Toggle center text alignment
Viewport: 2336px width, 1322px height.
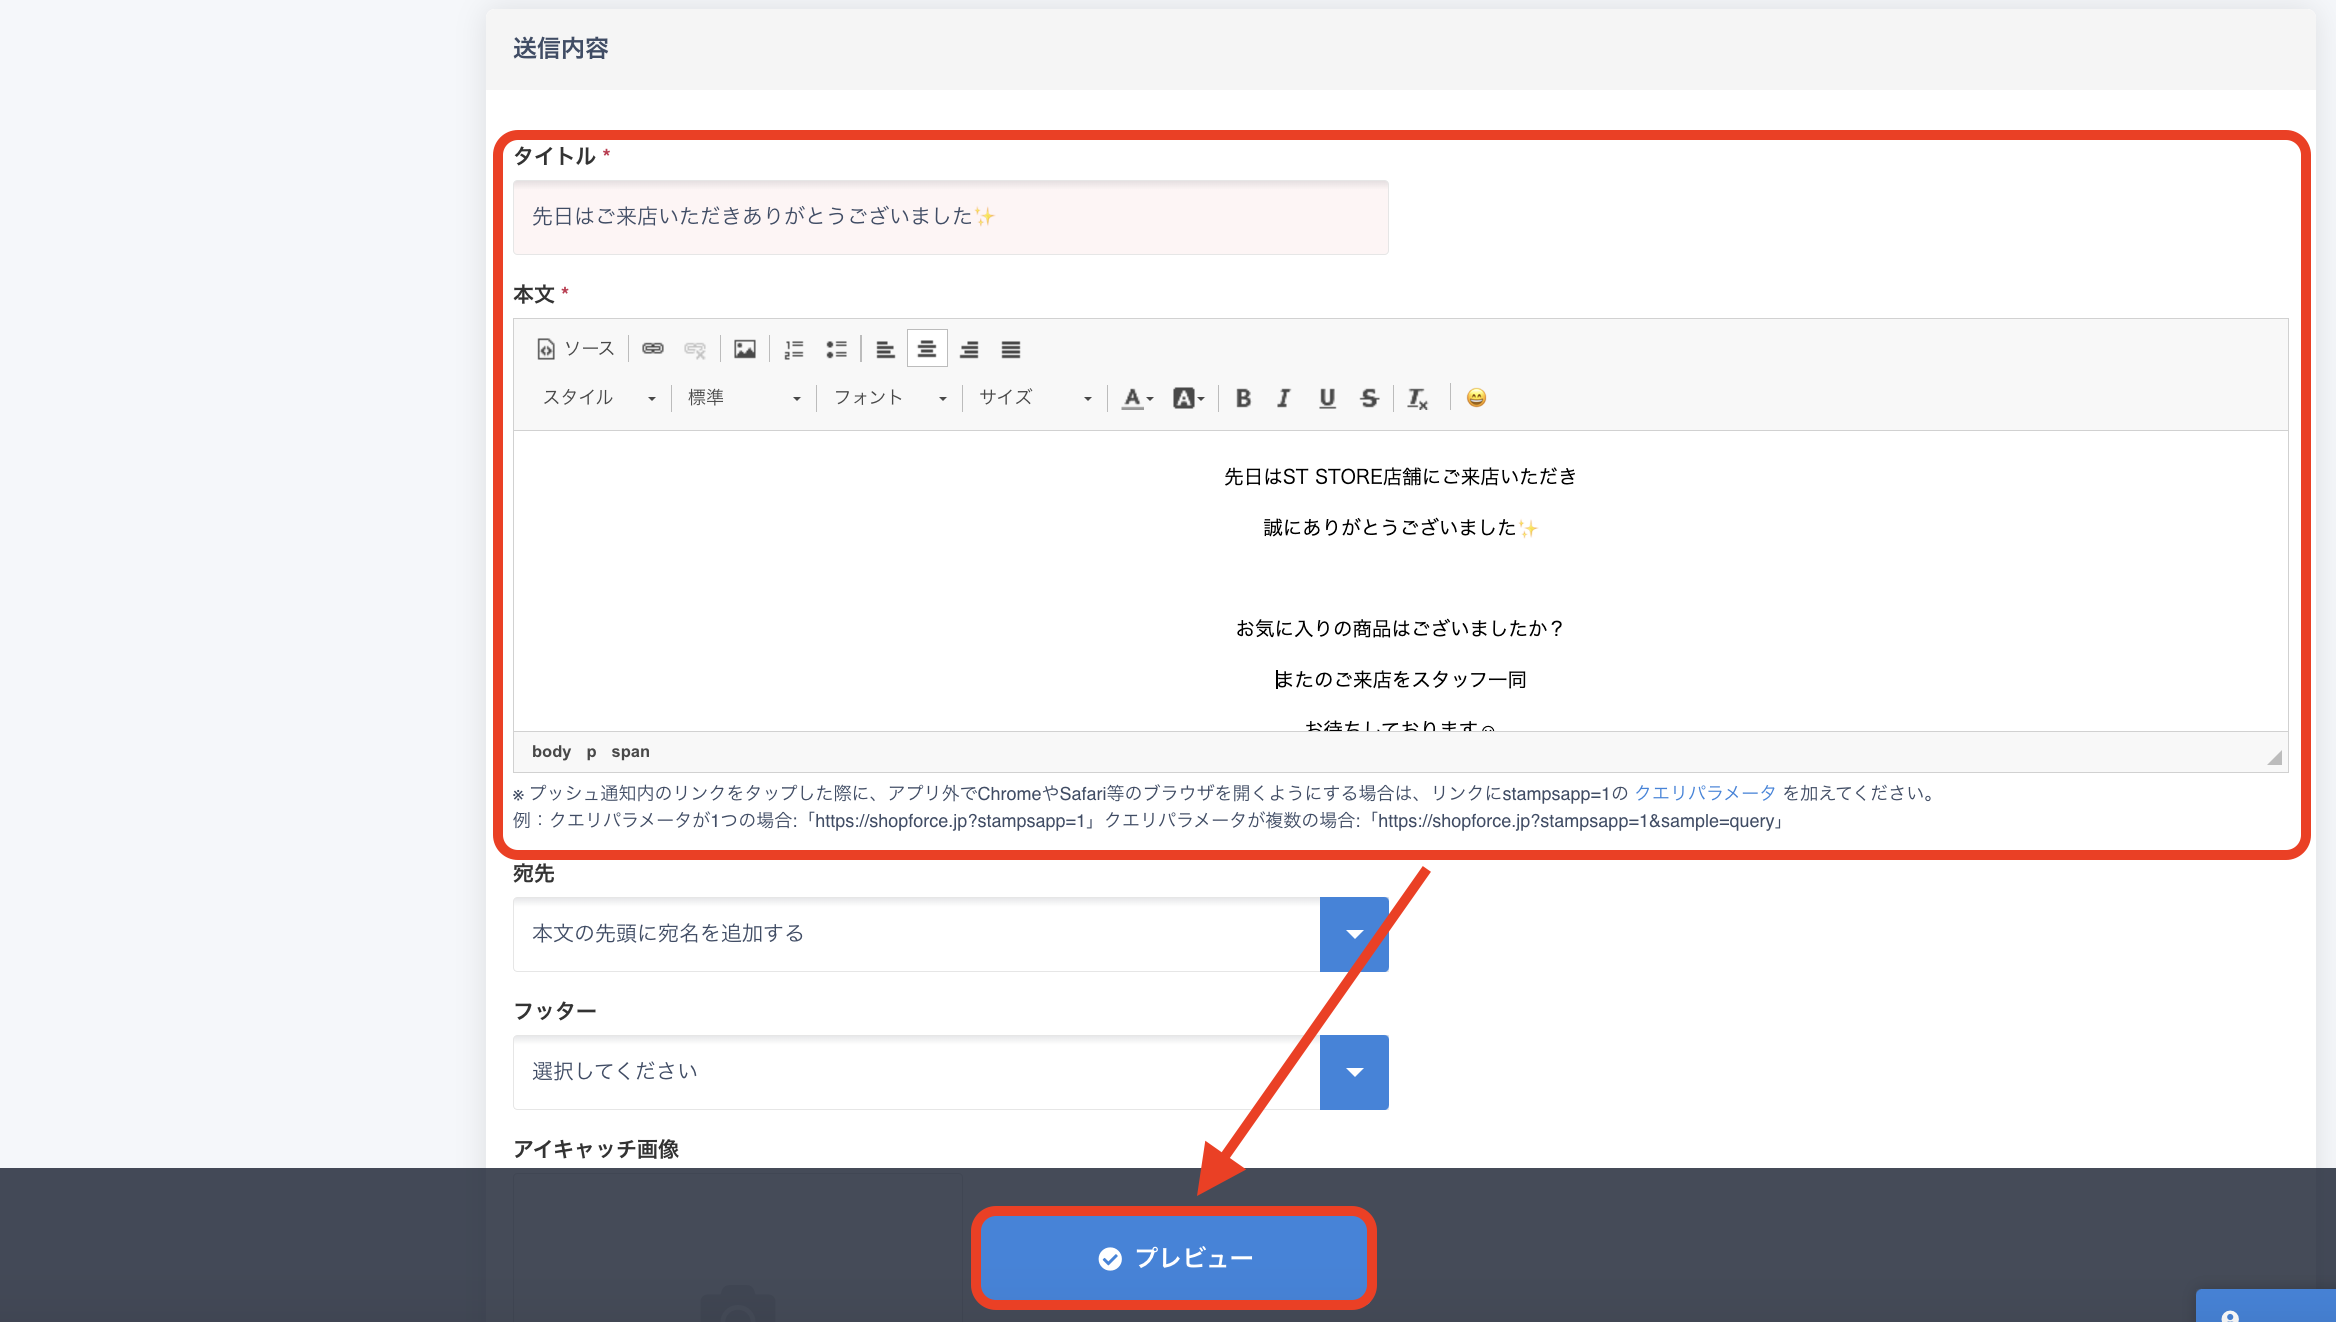point(927,349)
